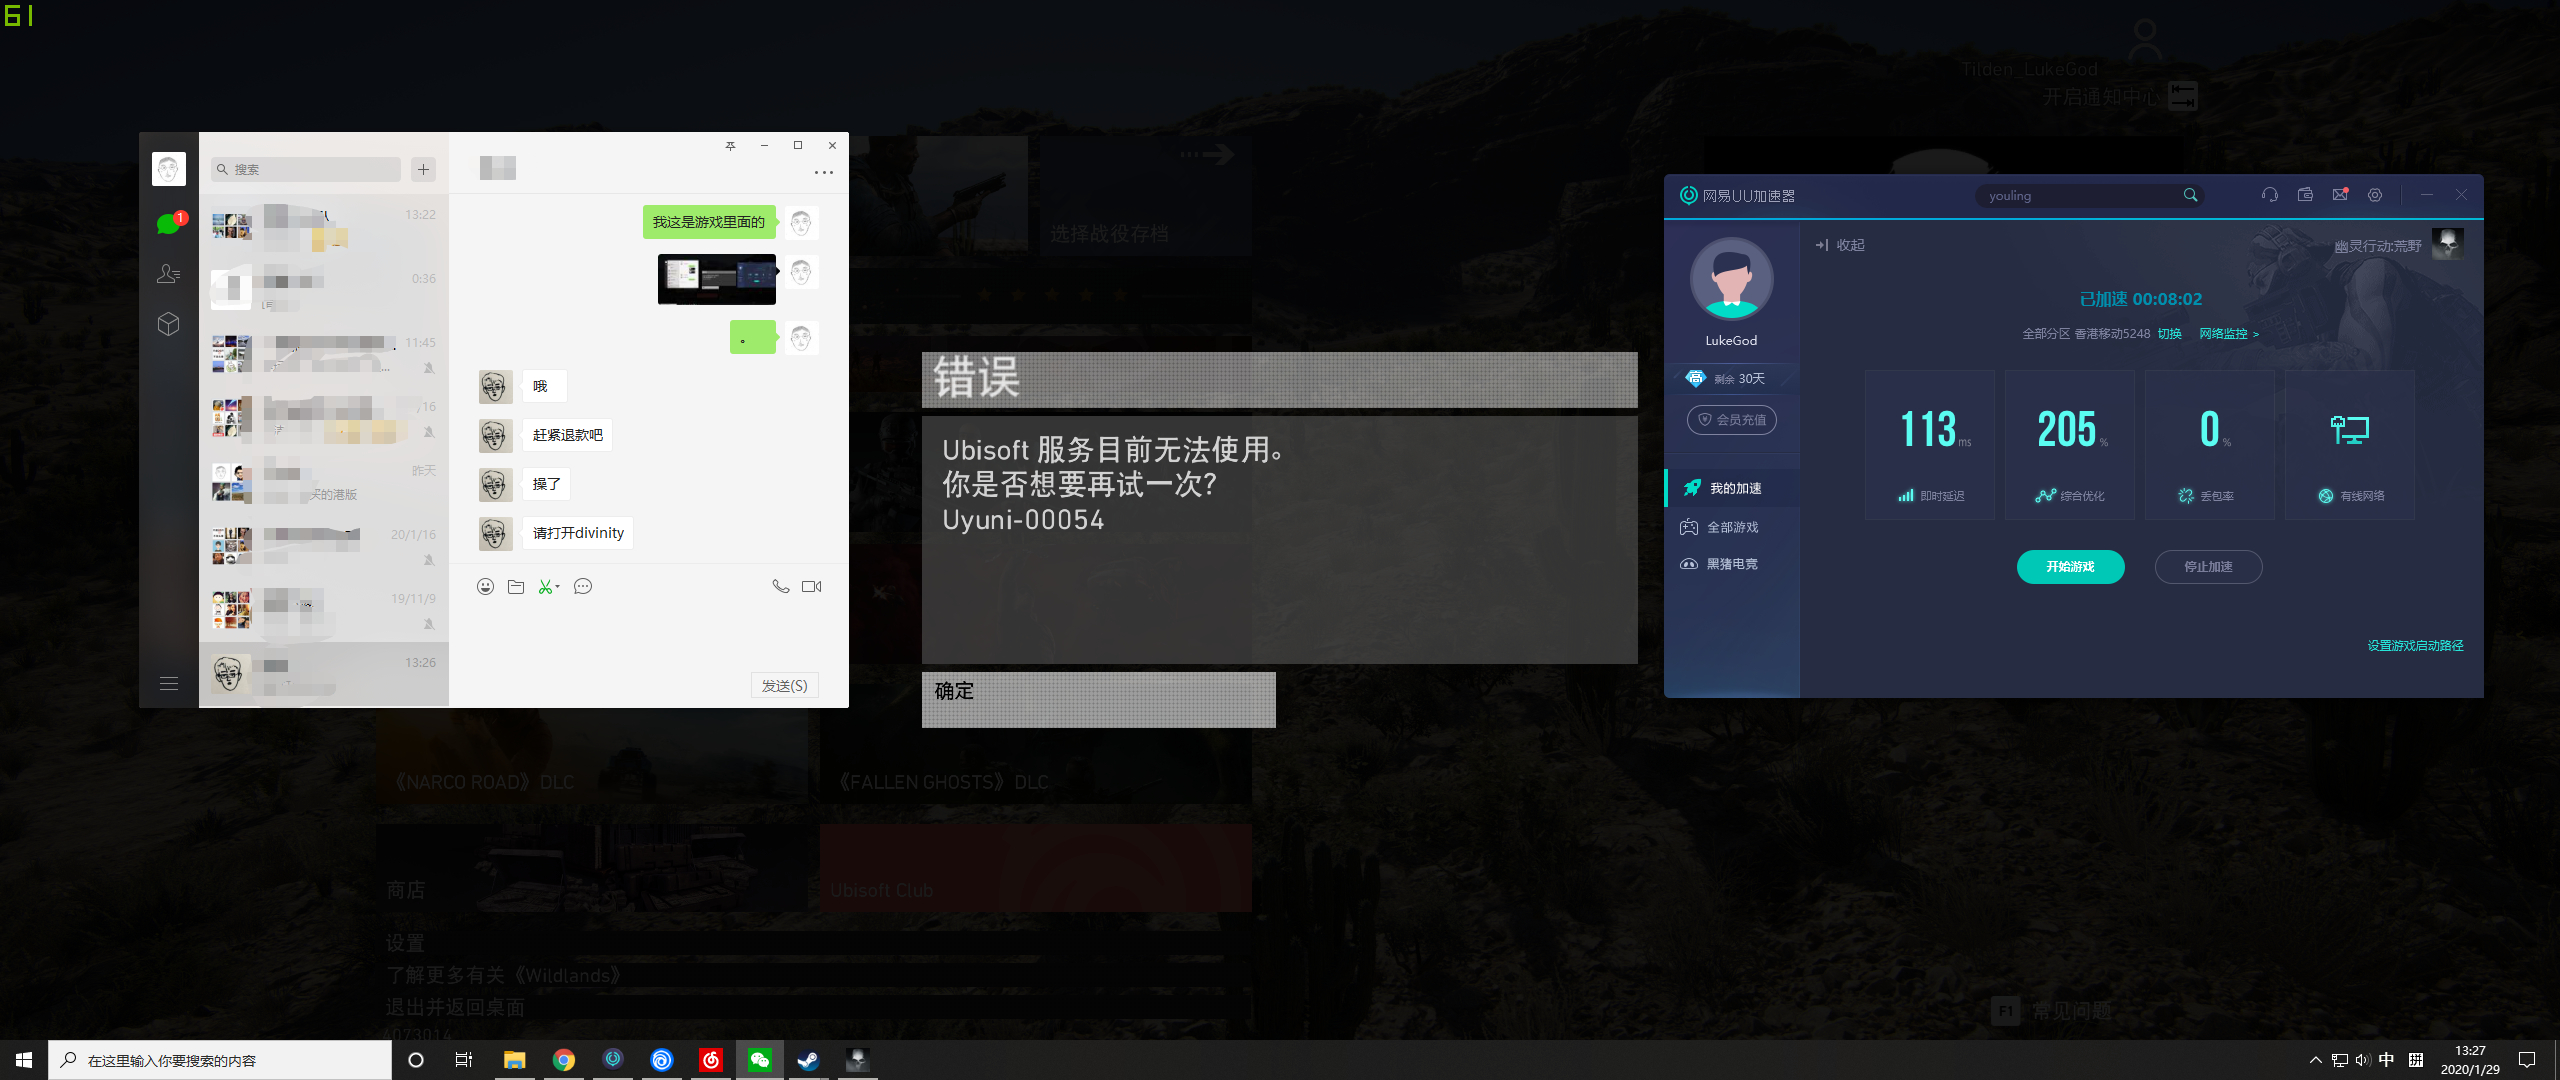Open the WeChat Favorites cube icon
This screenshot has width=2560, height=1080.
tap(168, 324)
